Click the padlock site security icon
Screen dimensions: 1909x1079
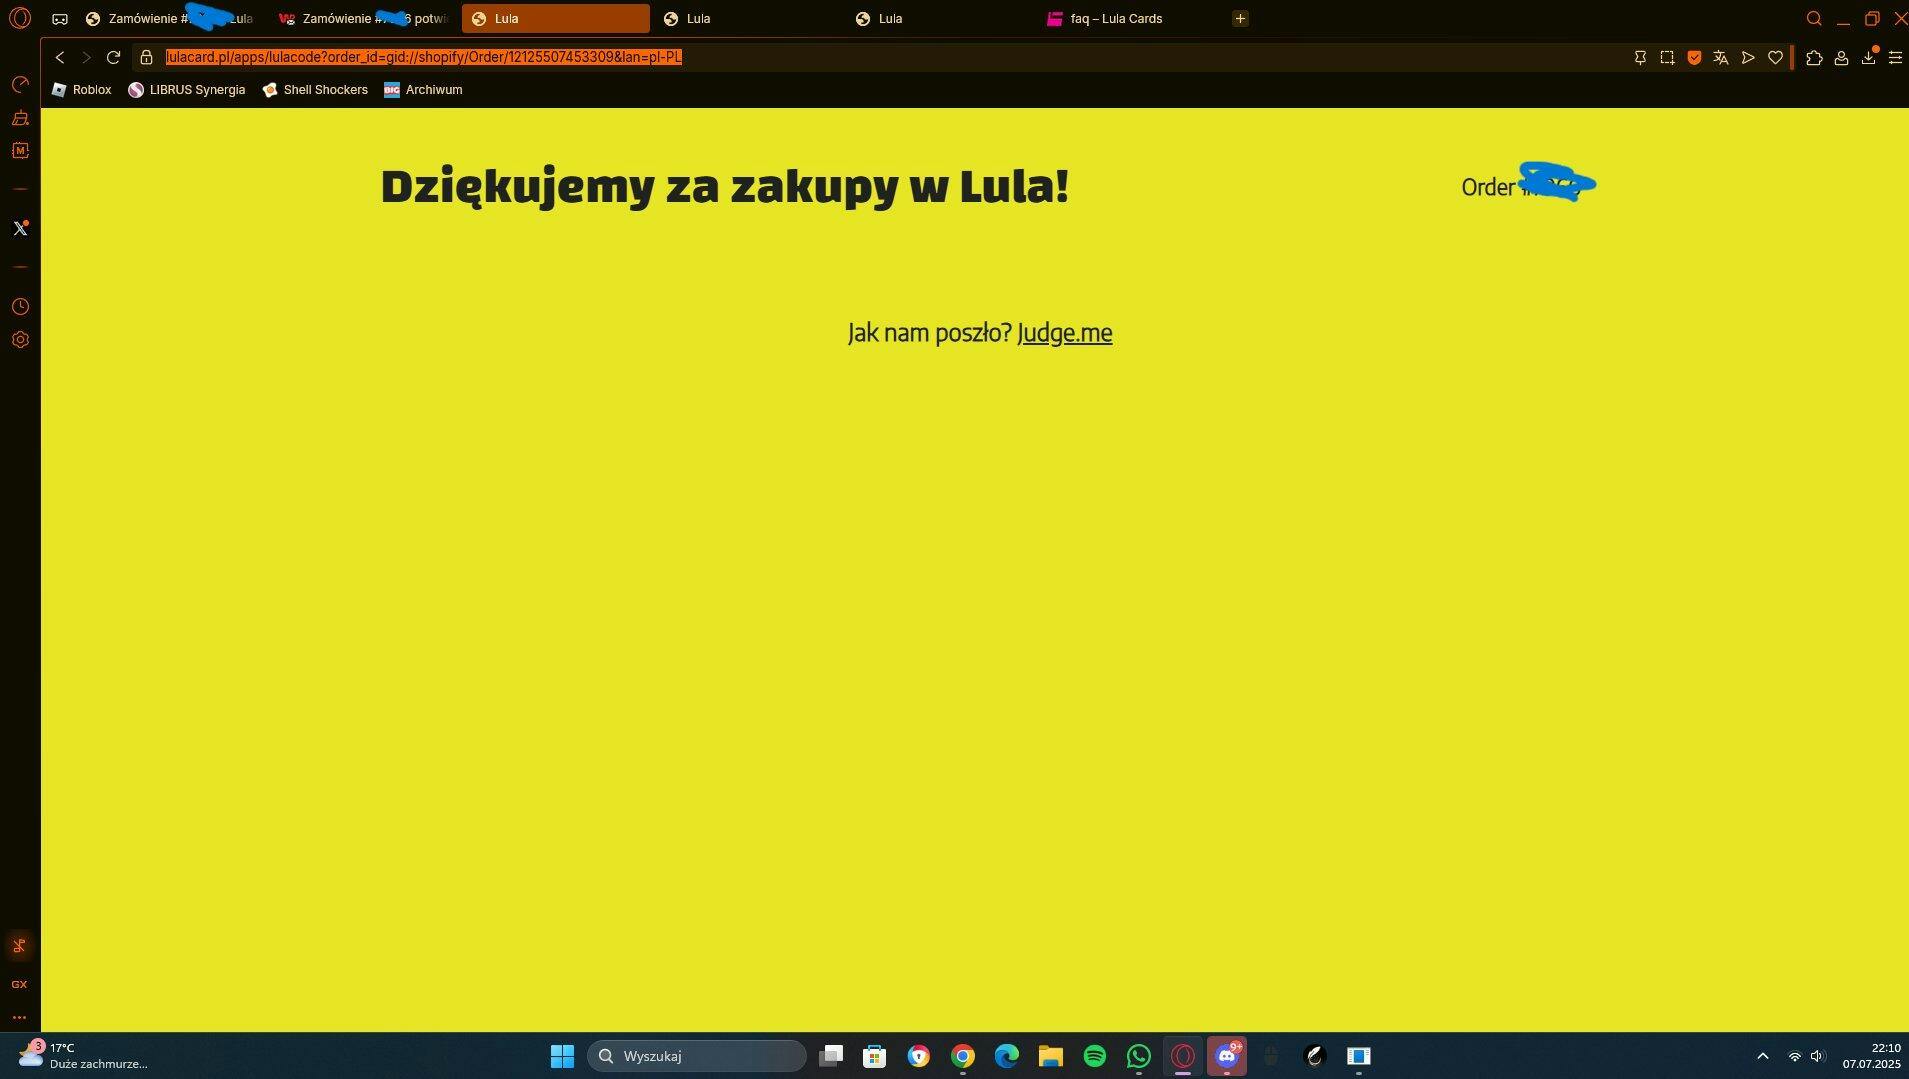coord(146,57)
